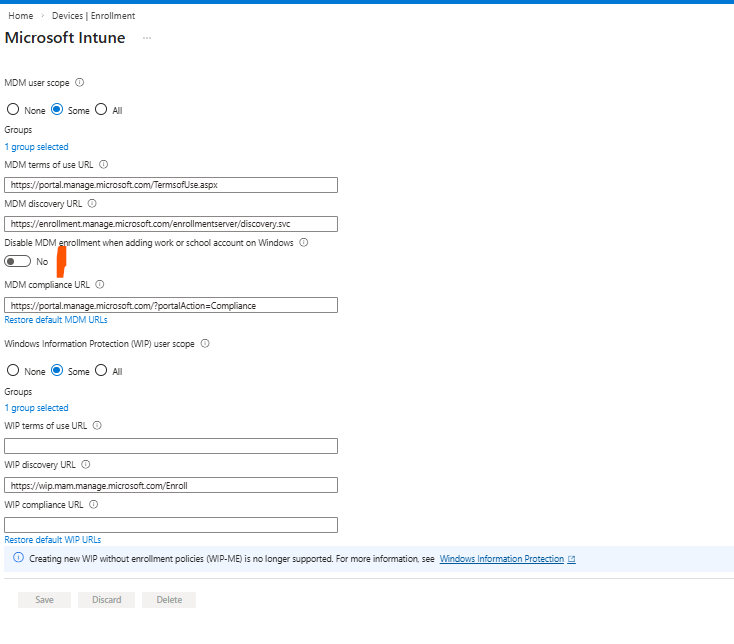The height and width of the screenshot is (644, 734).
Task: Click info icon beside WIP discovery URL
Action: click(86, 464)
